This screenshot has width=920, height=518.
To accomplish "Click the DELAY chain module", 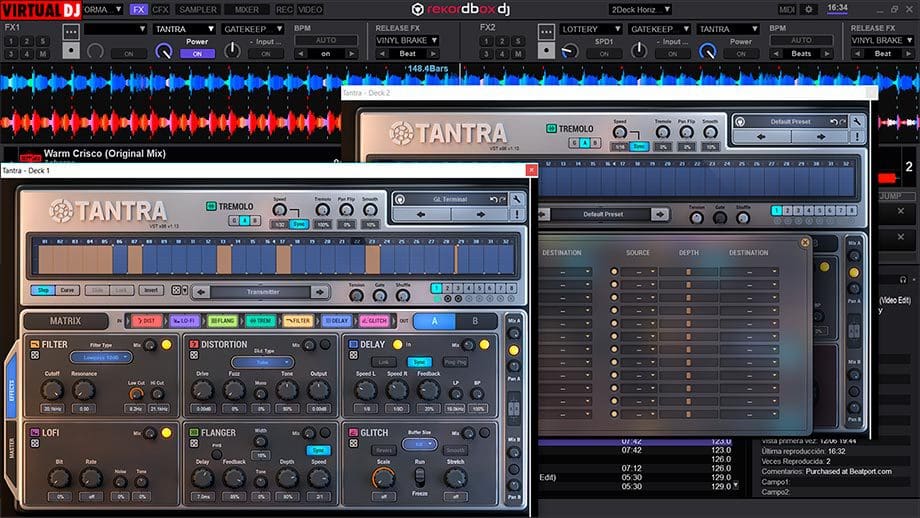I will pos(337,321).
